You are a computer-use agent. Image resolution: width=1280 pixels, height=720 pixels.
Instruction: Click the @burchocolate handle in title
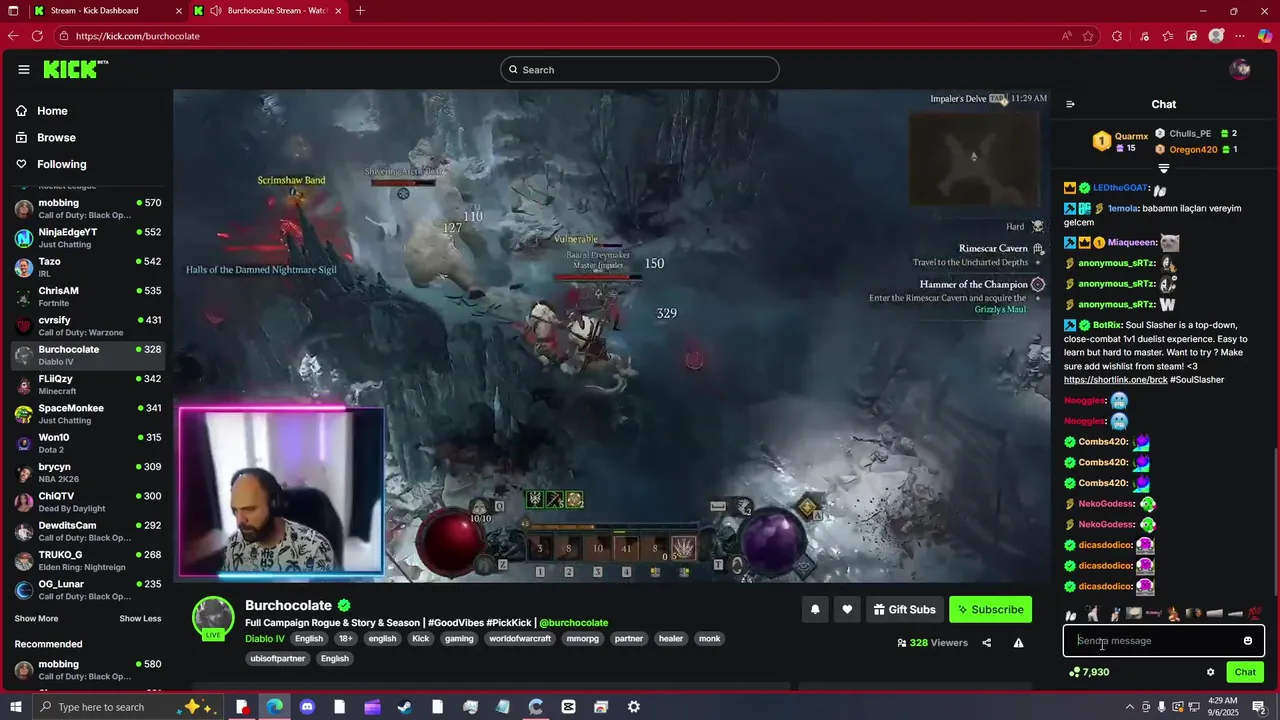[573, 623]
